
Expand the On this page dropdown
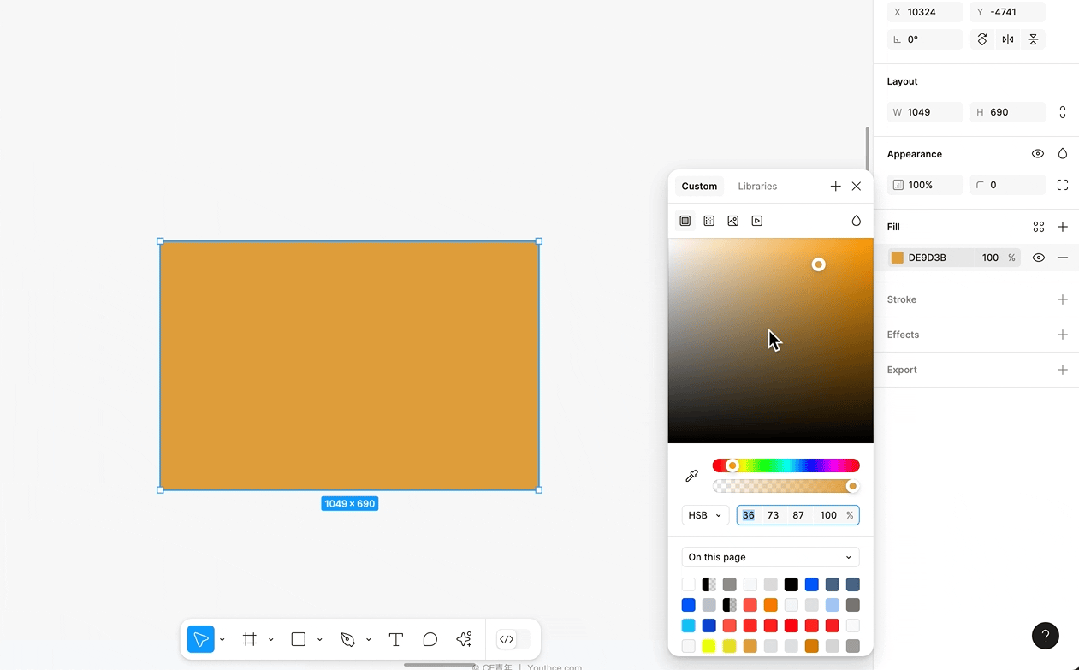pos(770,557)
